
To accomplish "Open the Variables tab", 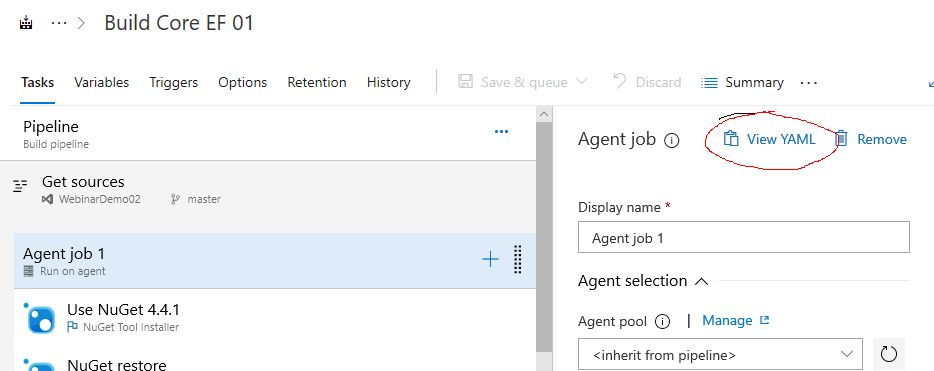I will pyautogui.click(x=101, y=82).
